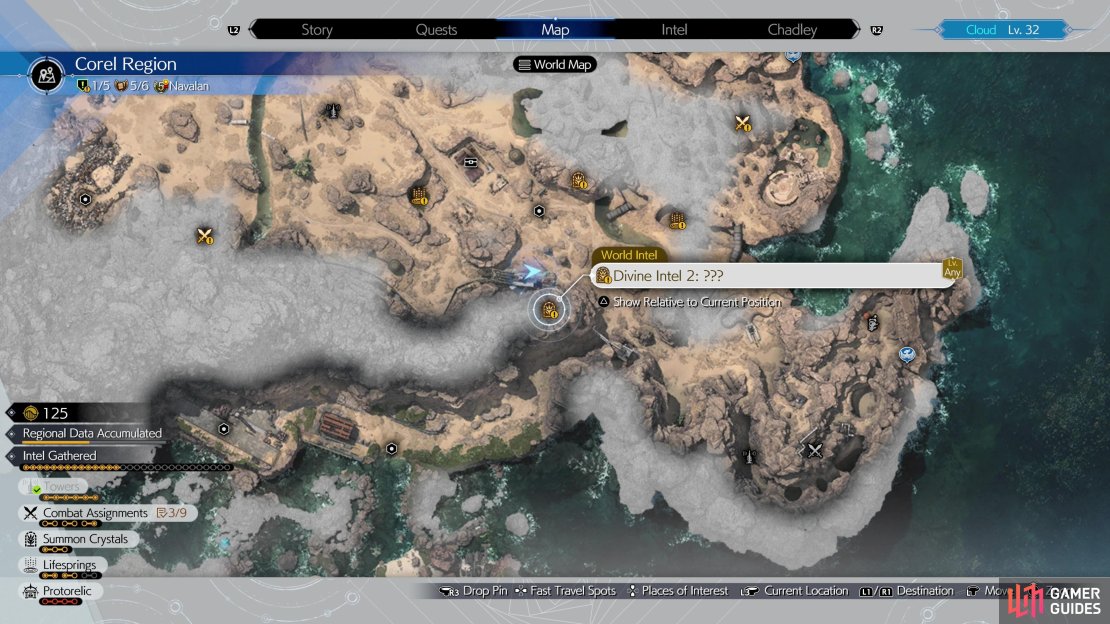Click the divine intel marker left of the chest

tap(419, 195)
